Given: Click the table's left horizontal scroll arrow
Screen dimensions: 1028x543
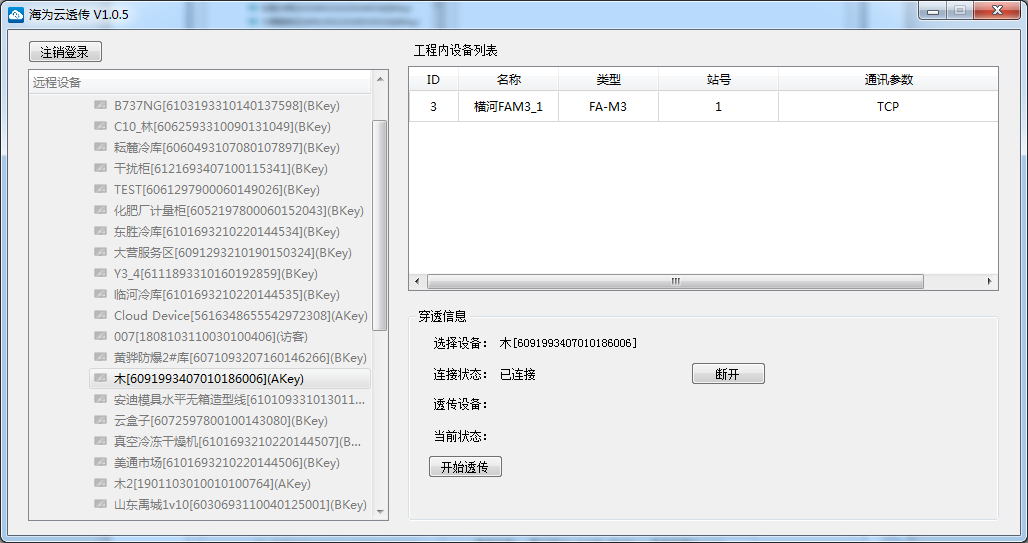Looking at the screenshot, I should pos(418,281).
